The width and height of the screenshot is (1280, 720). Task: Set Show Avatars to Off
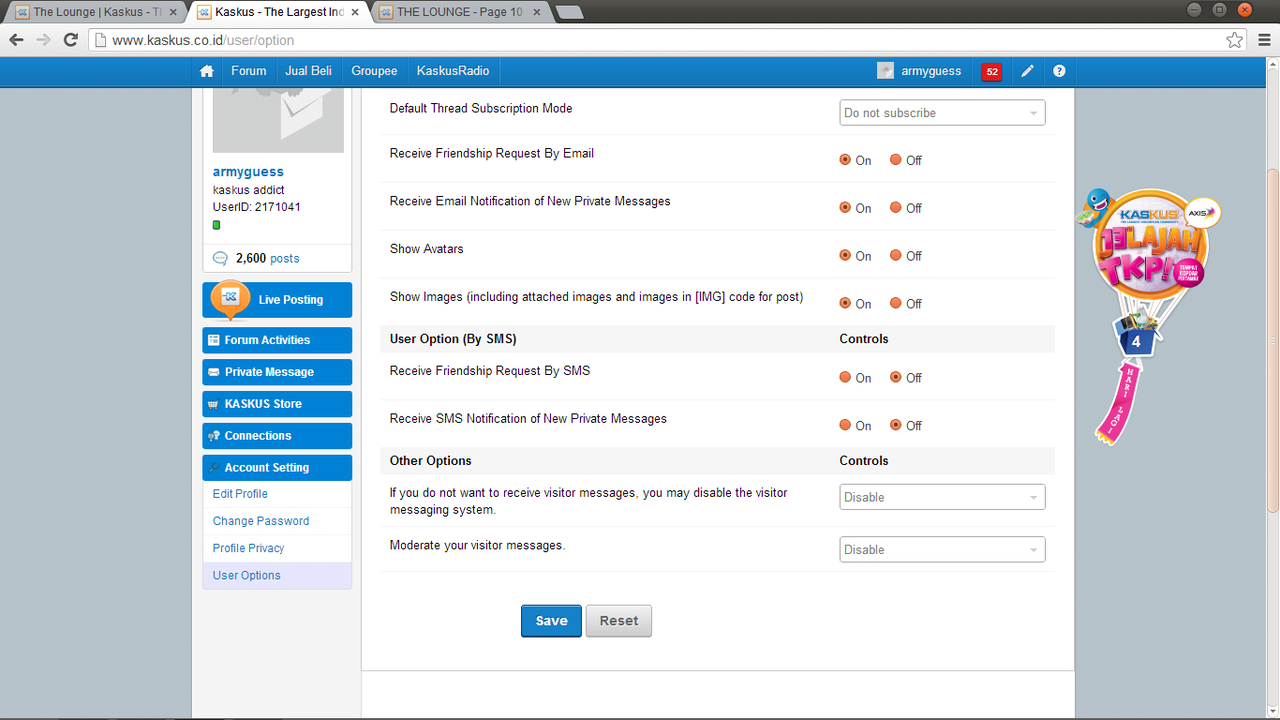[896, 256]
